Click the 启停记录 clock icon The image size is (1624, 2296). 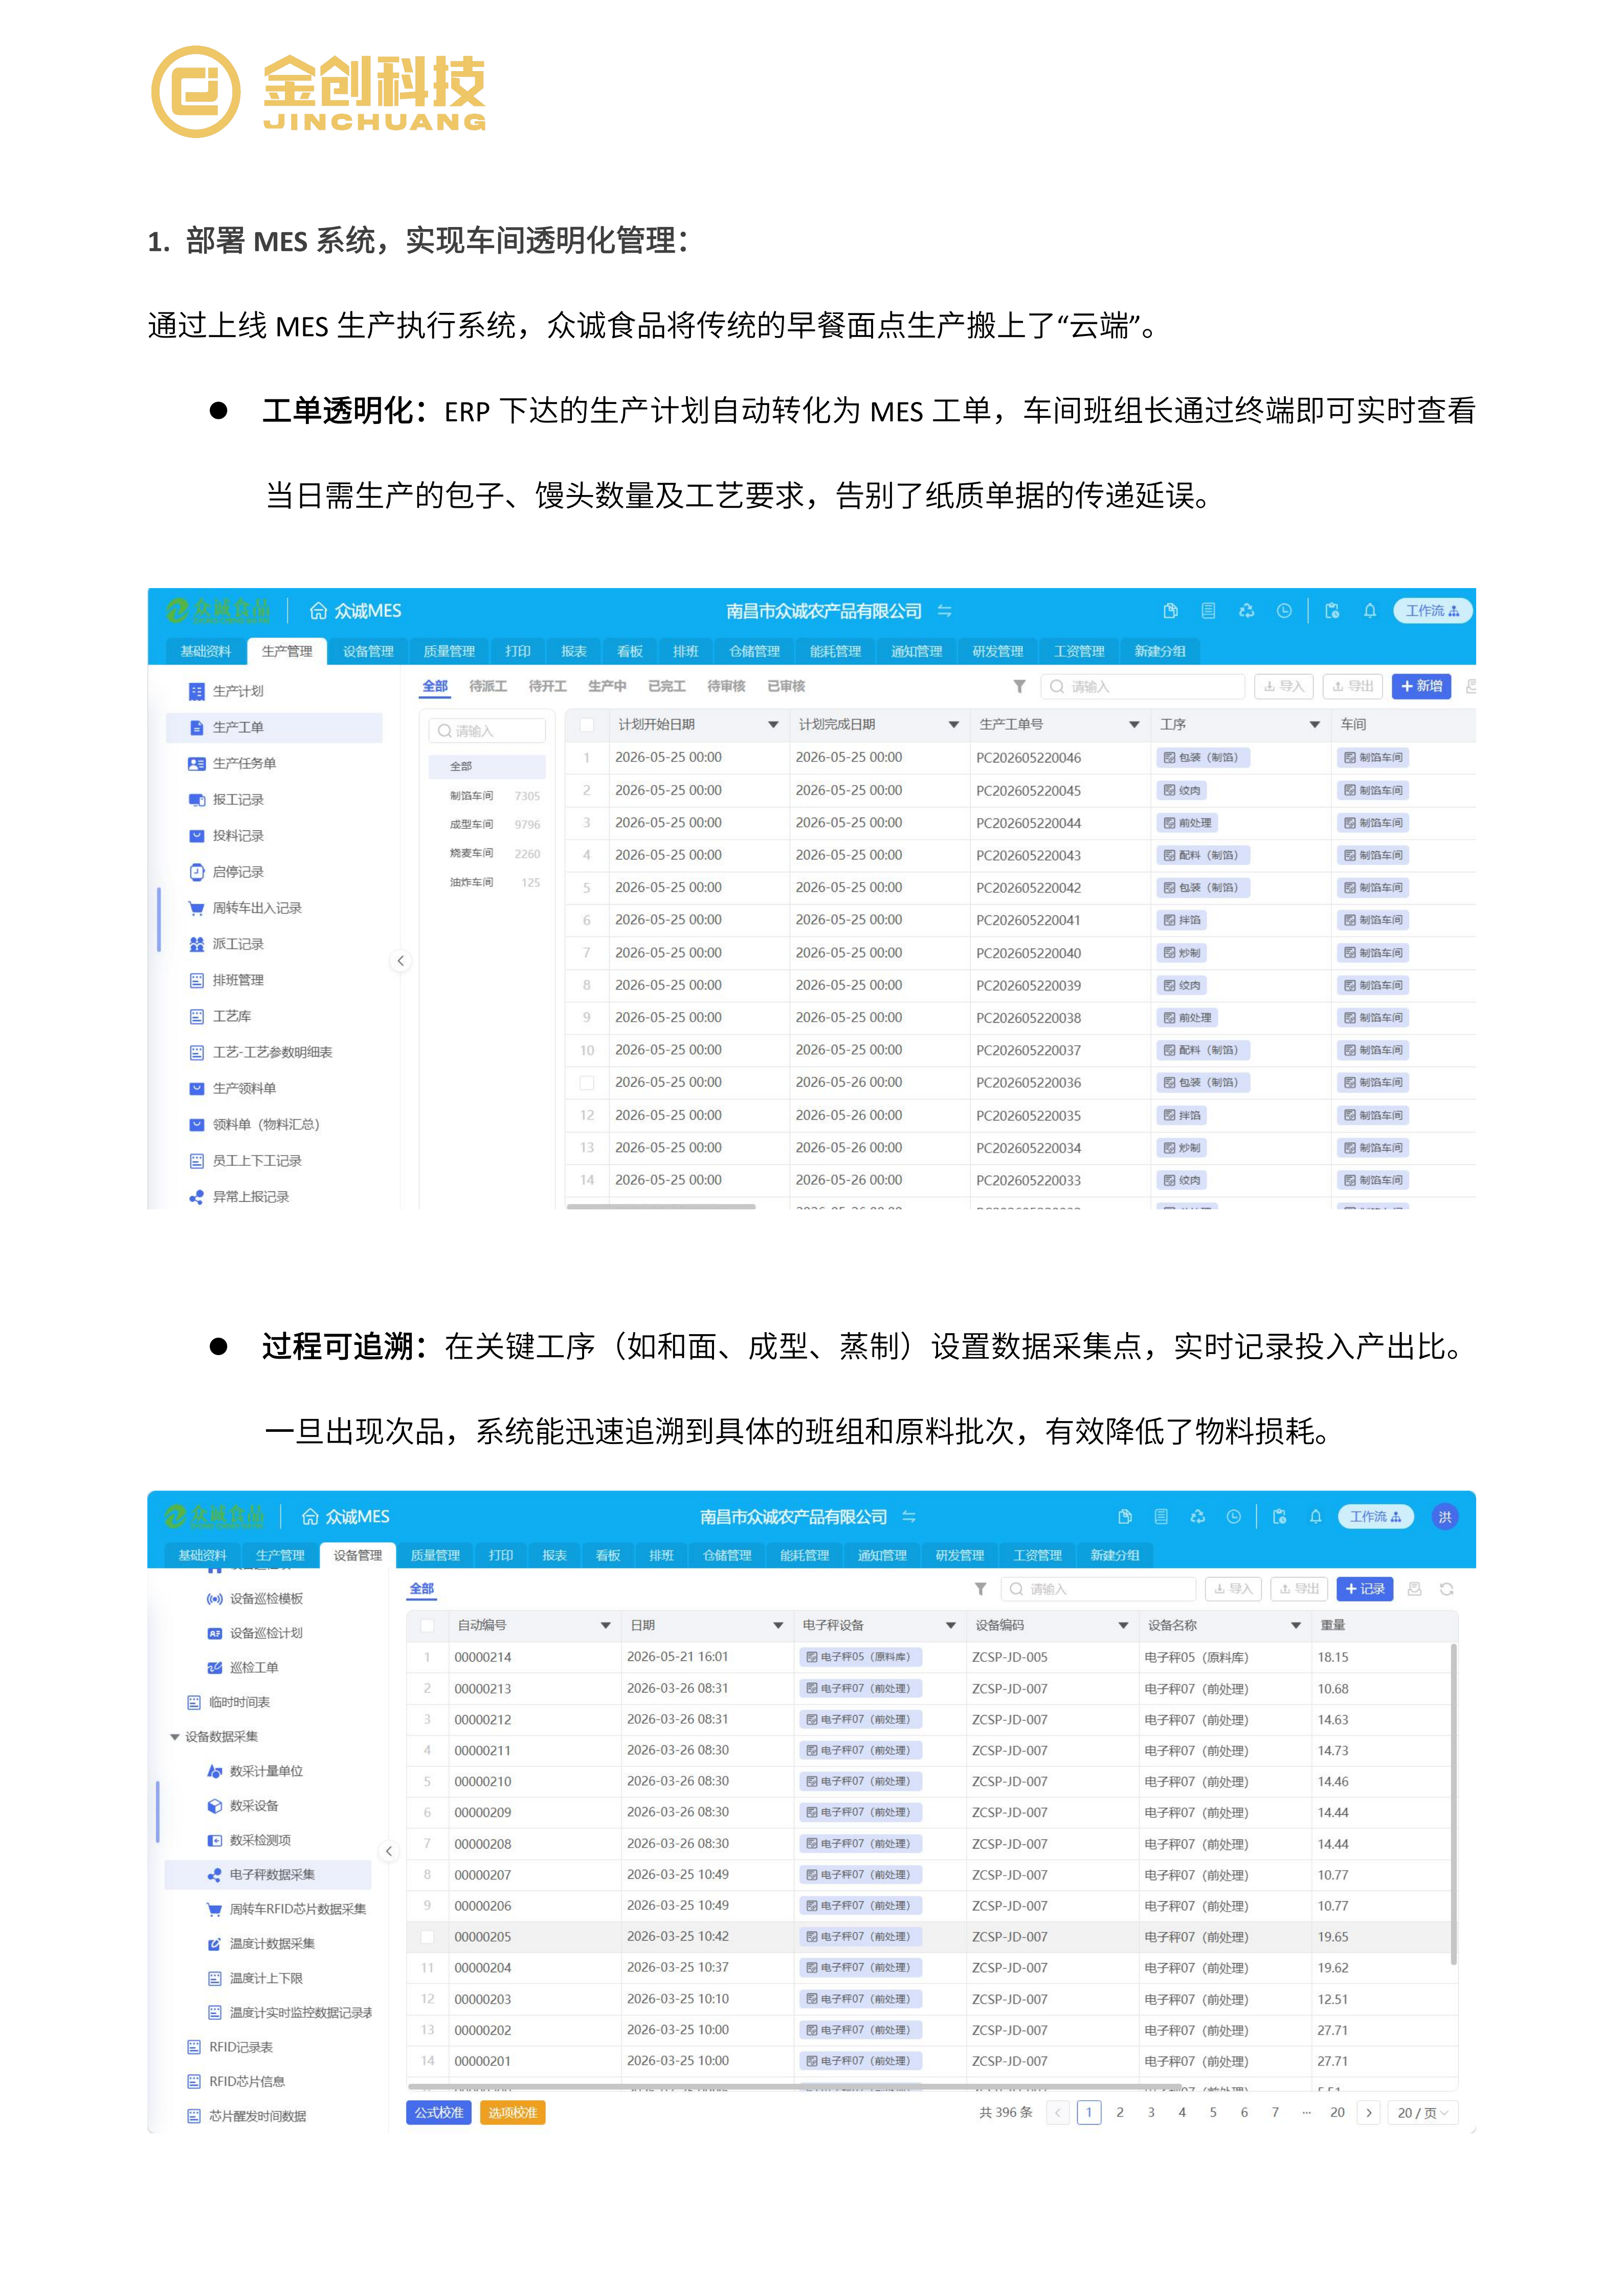[196, 872]
